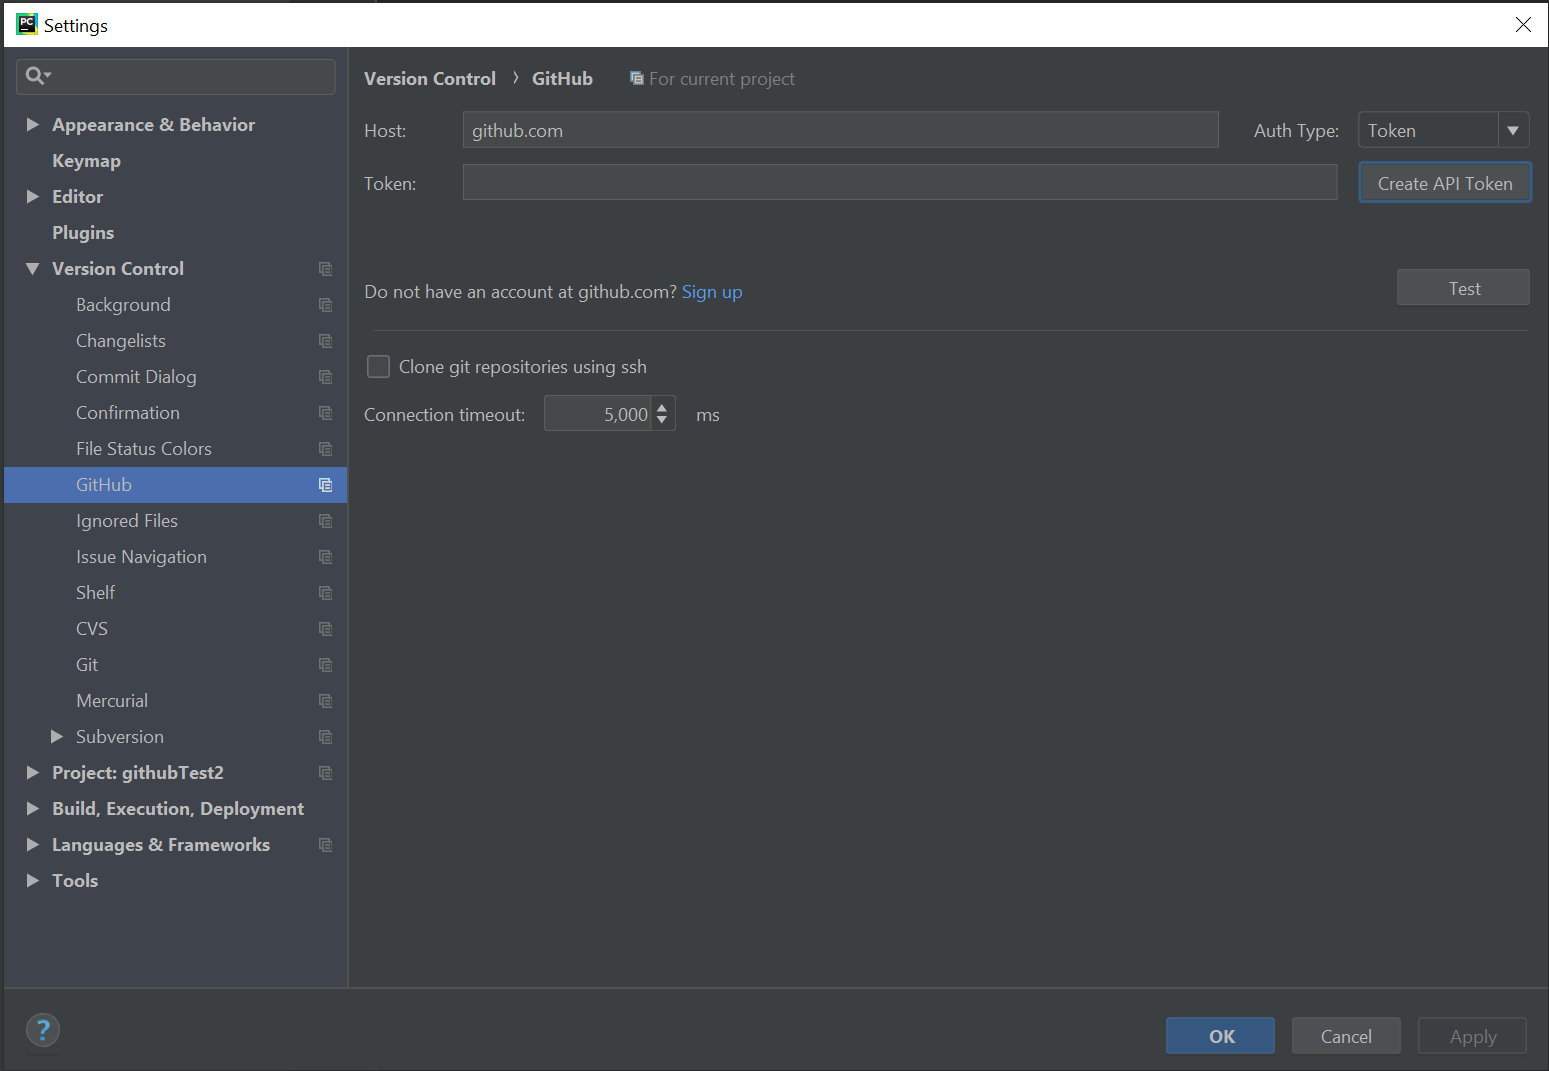This screenshot has height=1071, width=1549.
Task: Click project-level icon beside Commit Dialog row
Action: (325, 377)
